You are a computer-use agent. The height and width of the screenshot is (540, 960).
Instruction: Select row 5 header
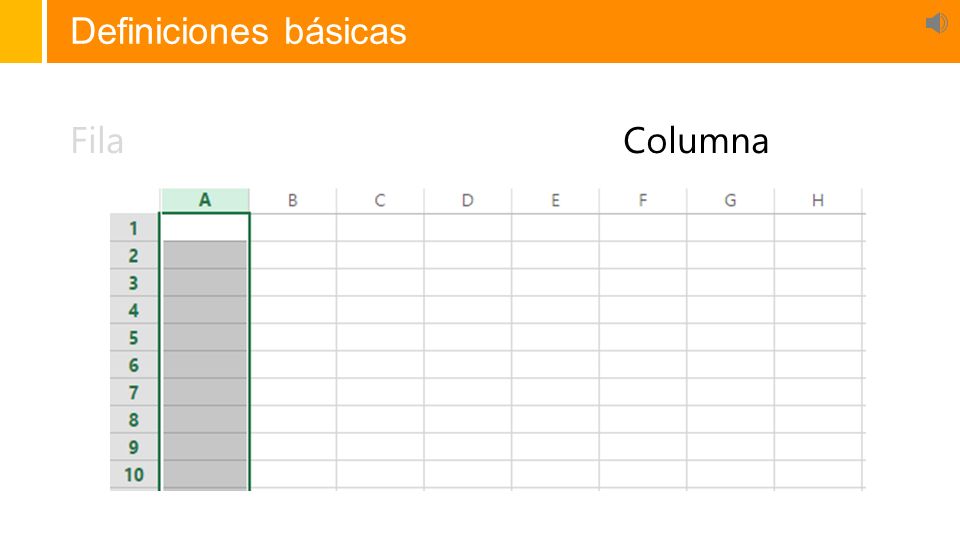134,337
